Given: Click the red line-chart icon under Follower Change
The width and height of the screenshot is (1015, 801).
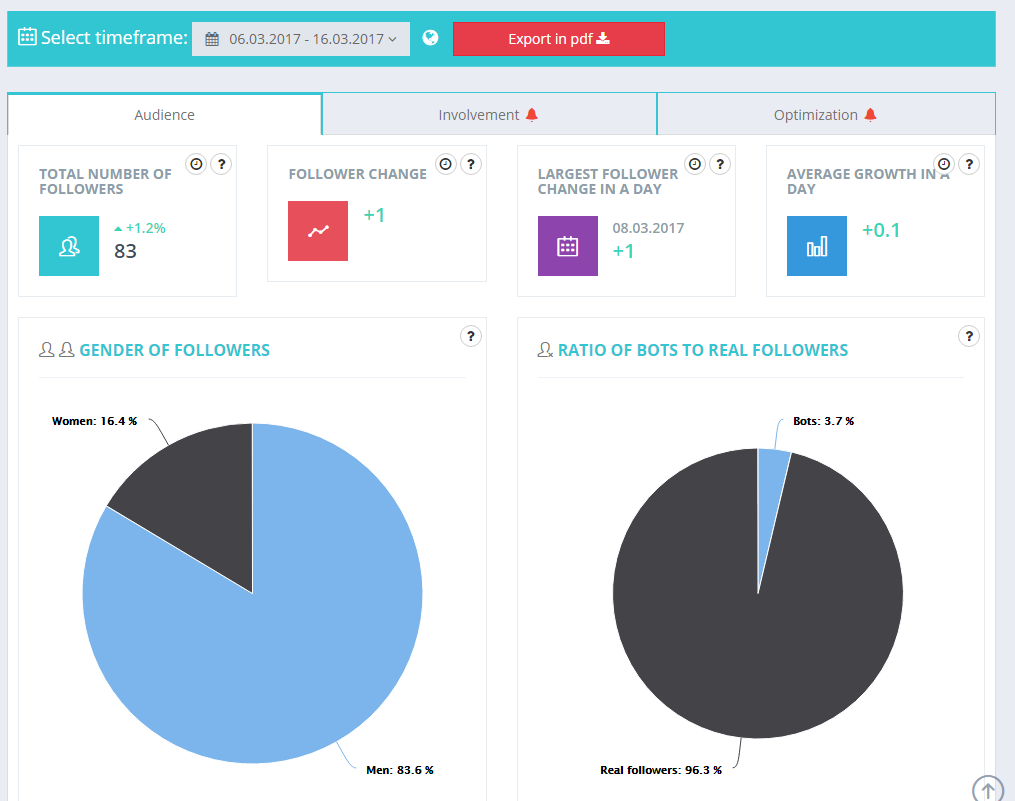Looking at the screenshot, I should coord(317,230).
